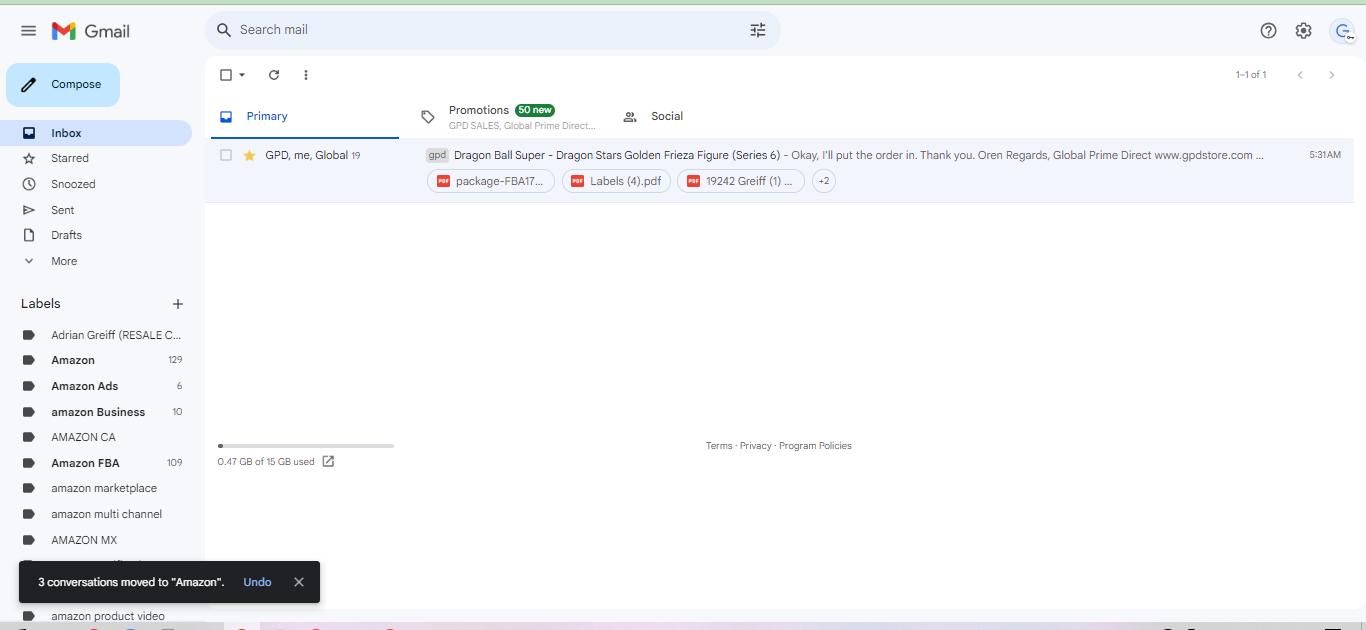Click Undo in the notification
The height and width of the screenshot is (630, 1366).
point(257,582)
